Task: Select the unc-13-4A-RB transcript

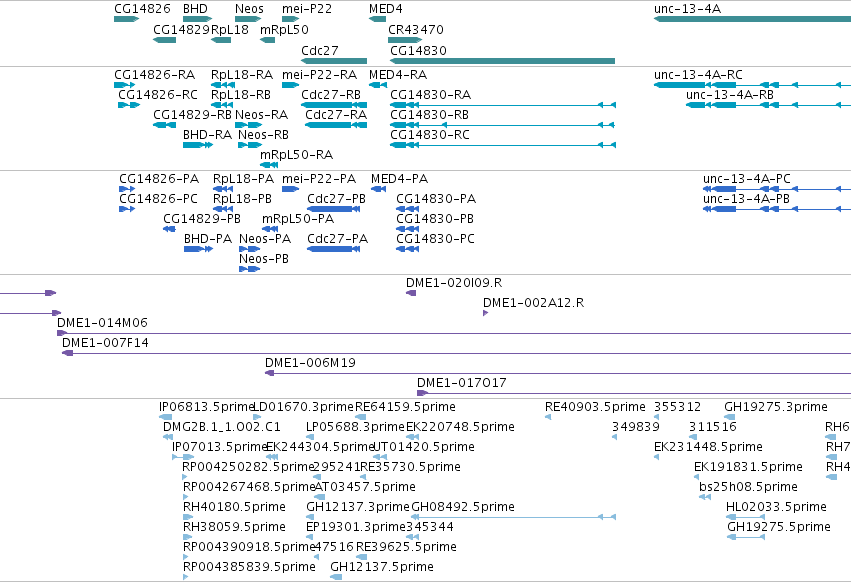Action: tap(769, 105)
